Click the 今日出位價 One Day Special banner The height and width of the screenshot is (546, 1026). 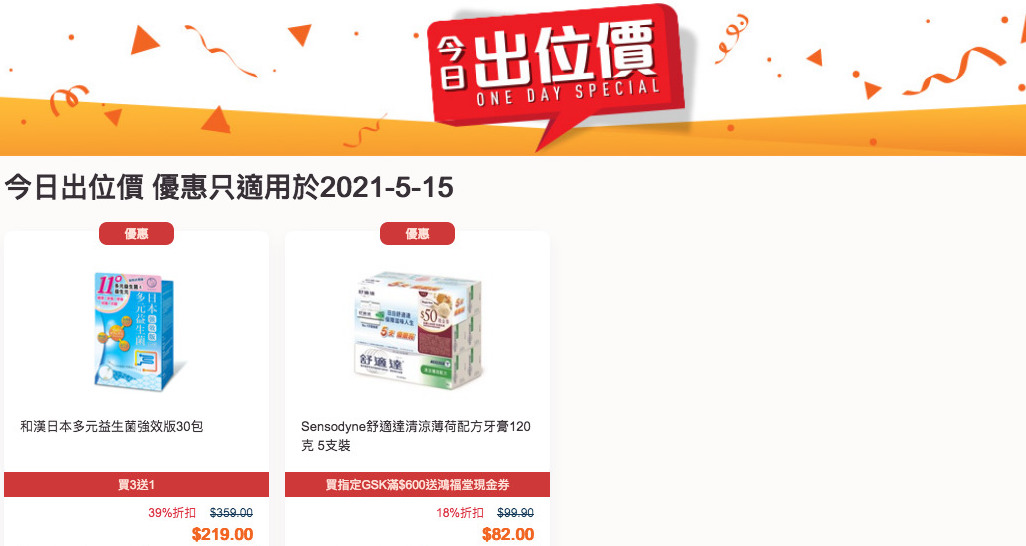click(x=513, y=77)
